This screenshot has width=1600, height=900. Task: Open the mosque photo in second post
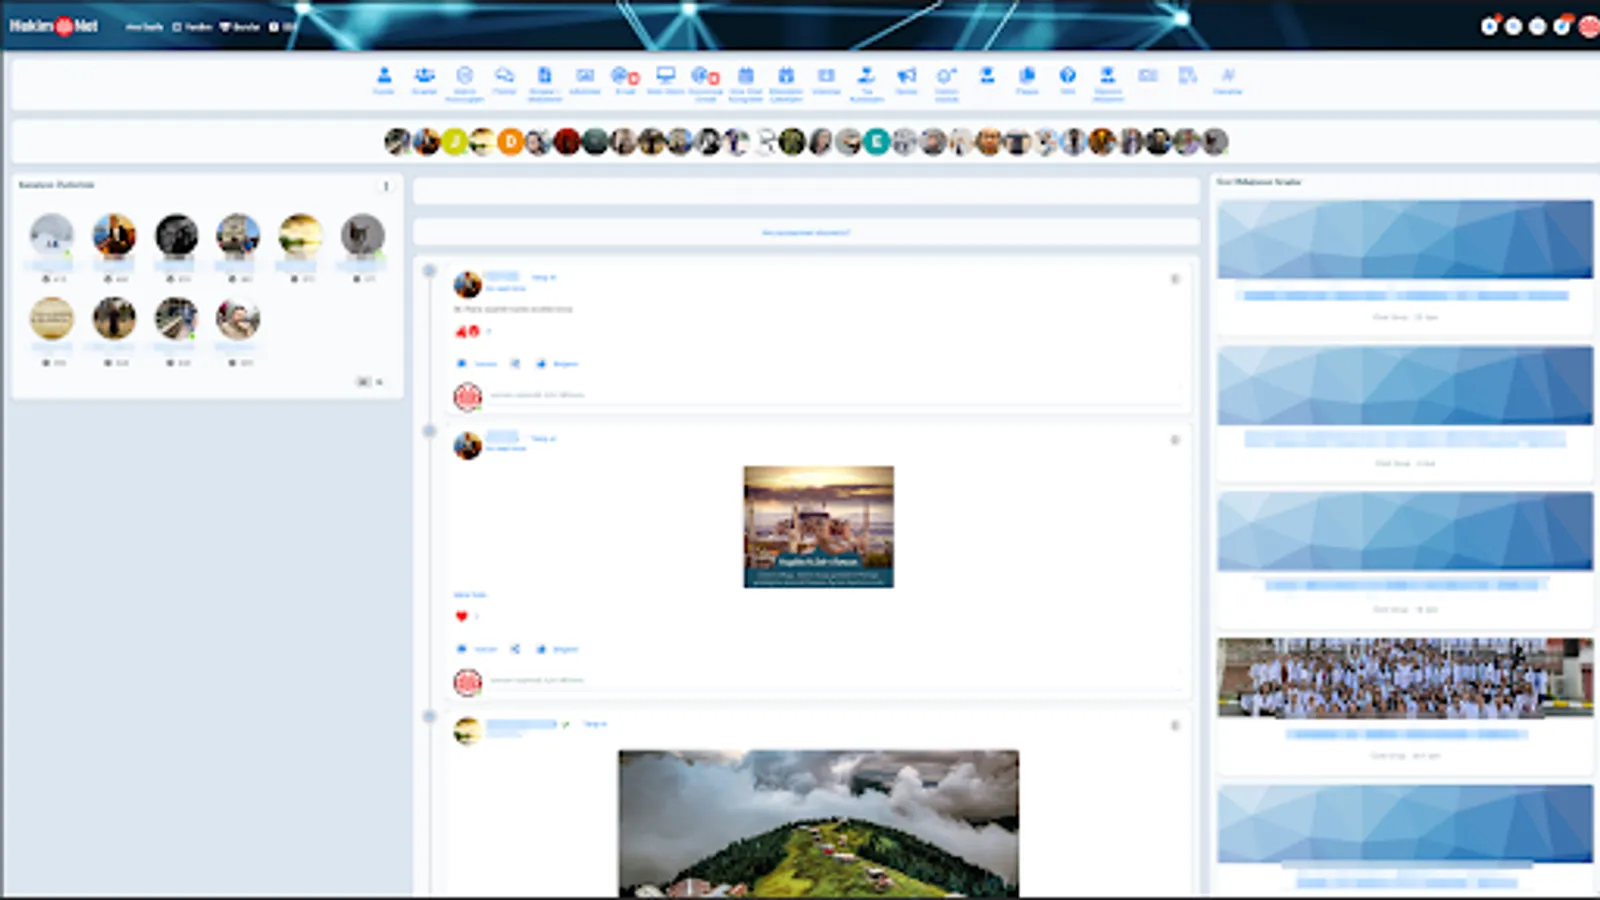tap(818, 527)
